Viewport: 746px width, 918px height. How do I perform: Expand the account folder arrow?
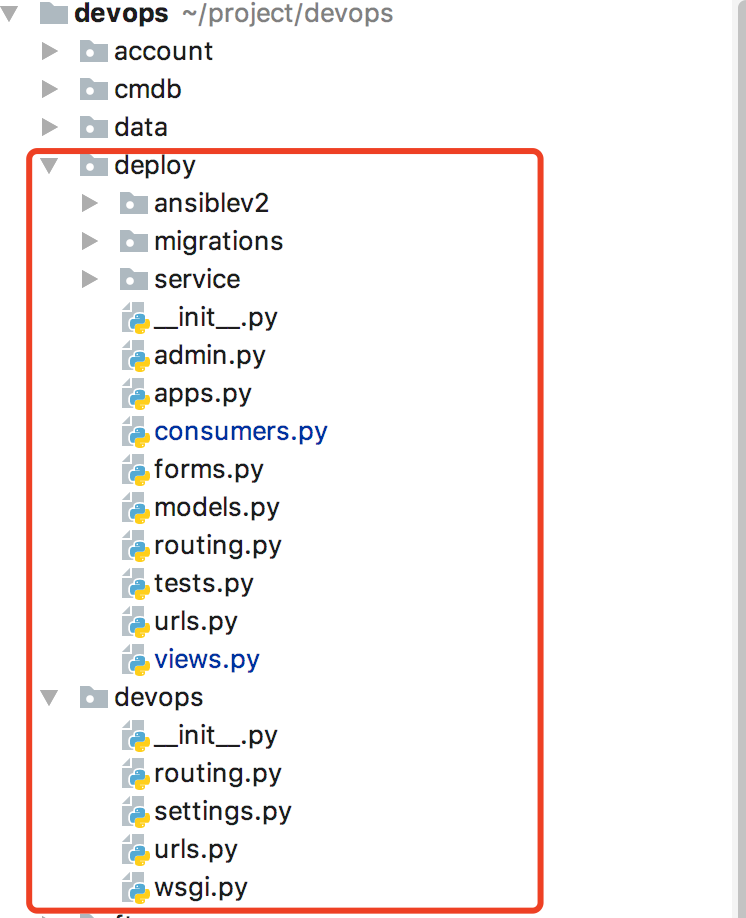click(50, 52)
